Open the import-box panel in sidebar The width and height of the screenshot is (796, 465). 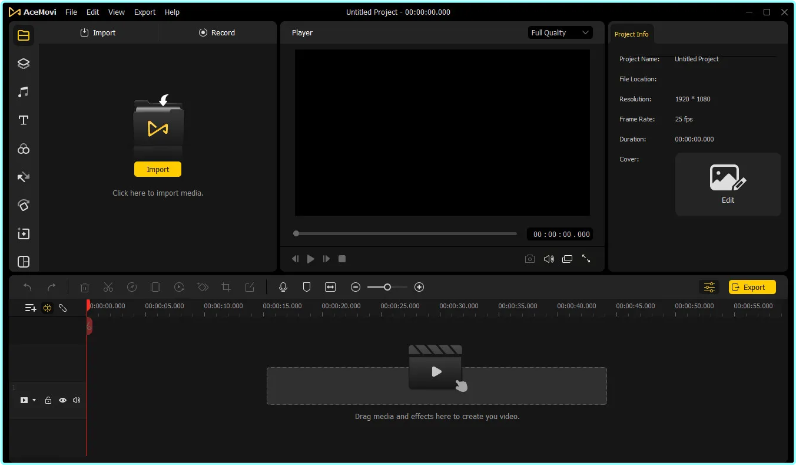tap(23, 234)
